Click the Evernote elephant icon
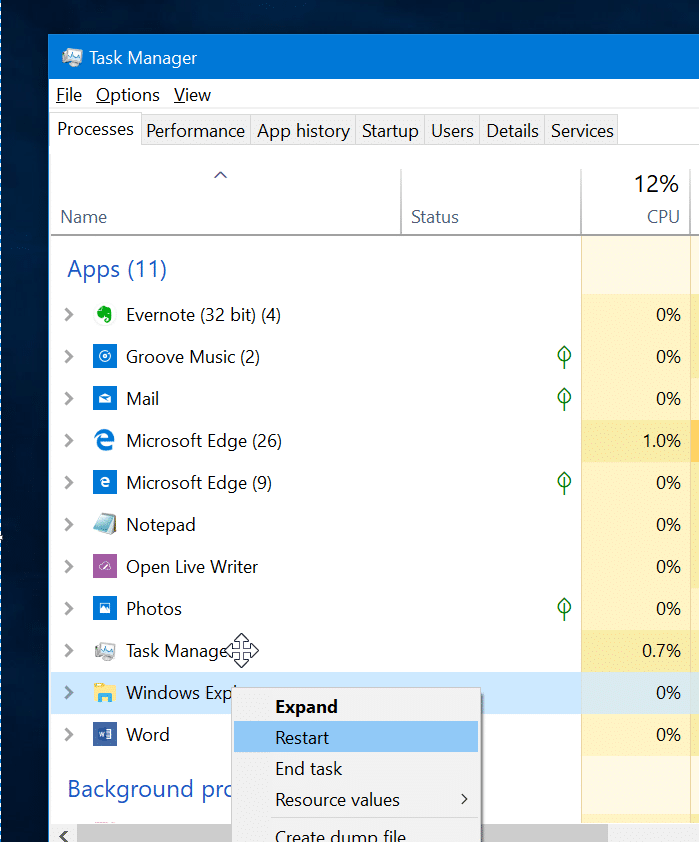 click(x=105, y=315)
